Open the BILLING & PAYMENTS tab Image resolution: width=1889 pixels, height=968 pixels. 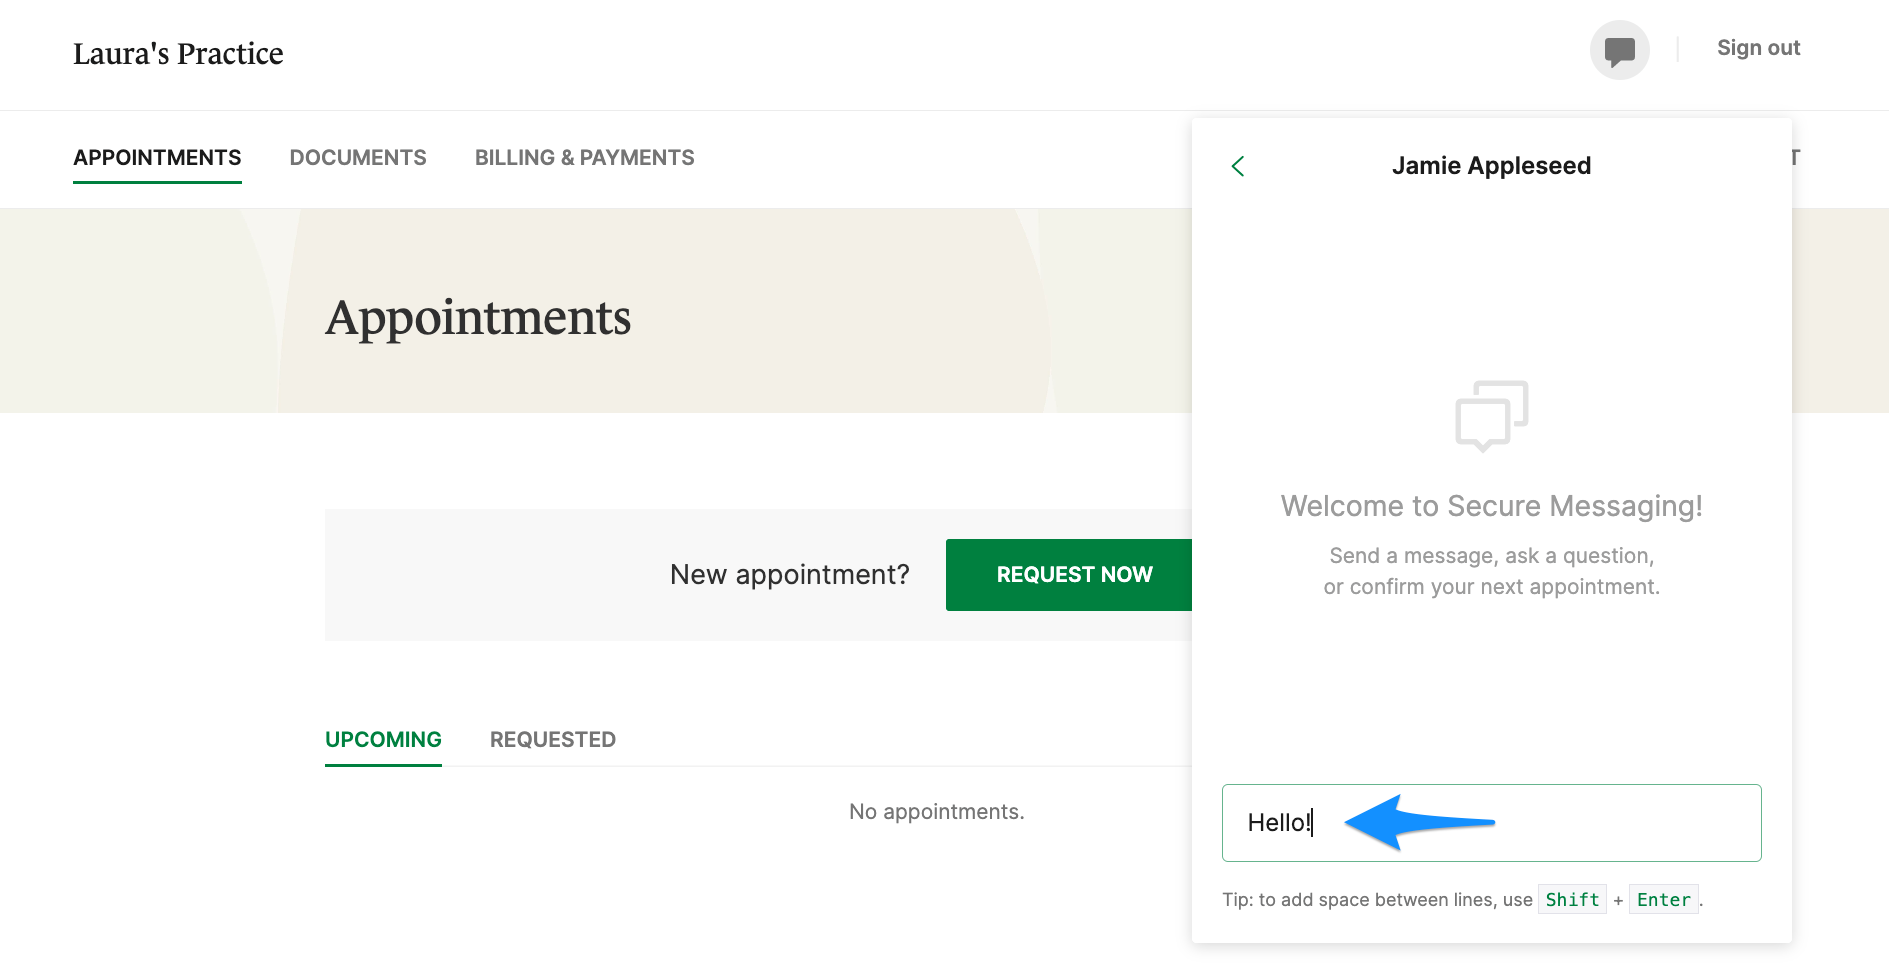[x=584, y=157]
